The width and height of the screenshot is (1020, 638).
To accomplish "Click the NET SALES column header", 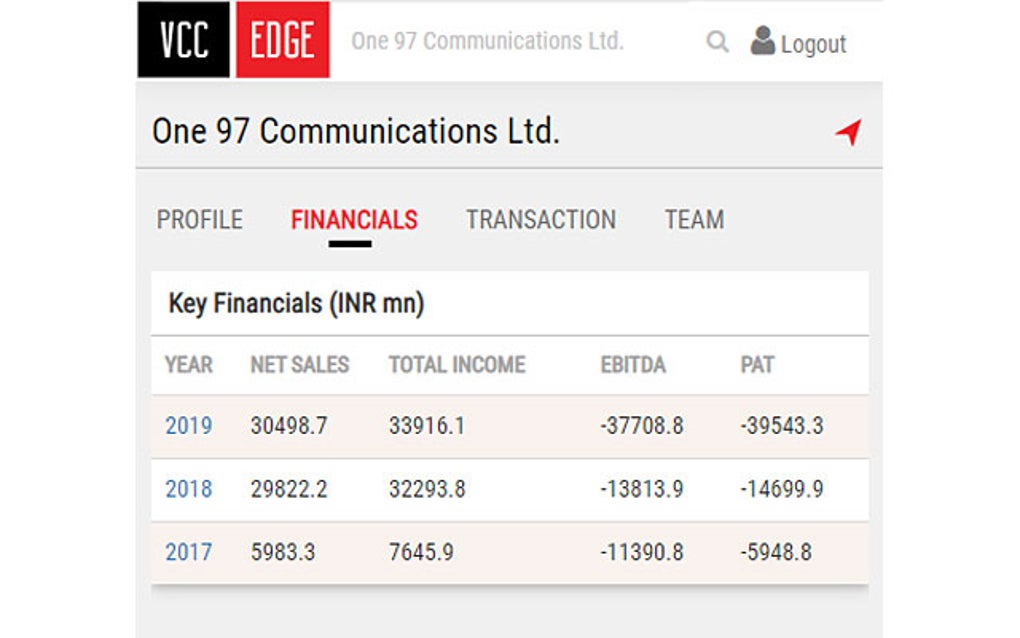I will pyautogui.click(x=300, y=365).
